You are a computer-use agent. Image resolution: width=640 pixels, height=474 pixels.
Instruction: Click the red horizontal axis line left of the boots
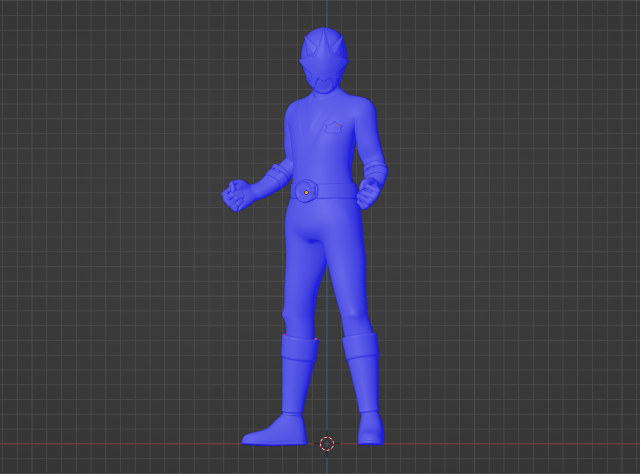[120, 444]
